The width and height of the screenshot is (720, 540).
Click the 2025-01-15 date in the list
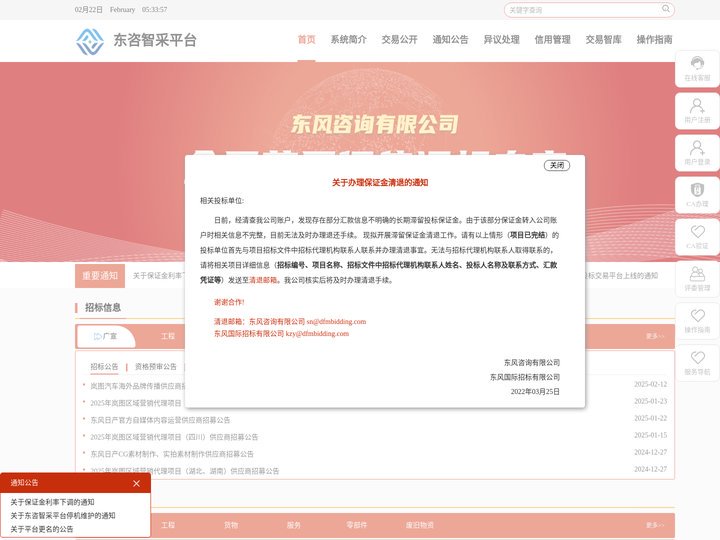(x=650, y=435)
